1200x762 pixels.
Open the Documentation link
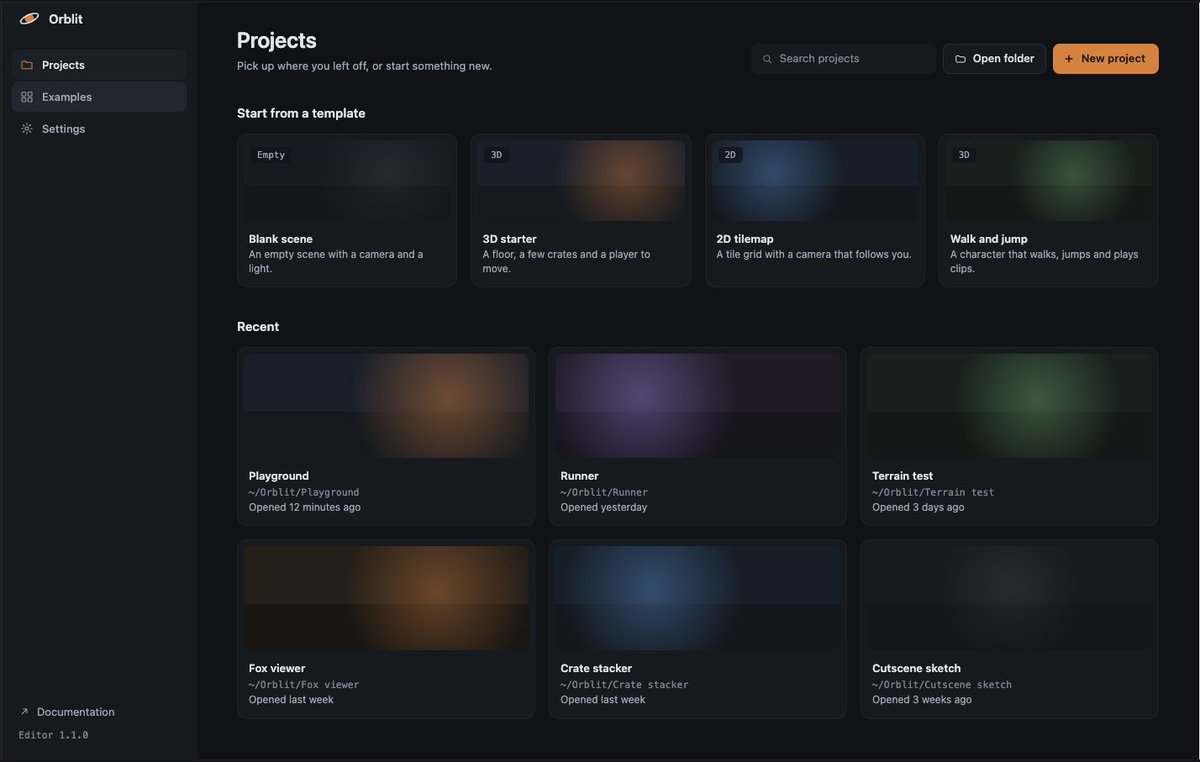67,712
